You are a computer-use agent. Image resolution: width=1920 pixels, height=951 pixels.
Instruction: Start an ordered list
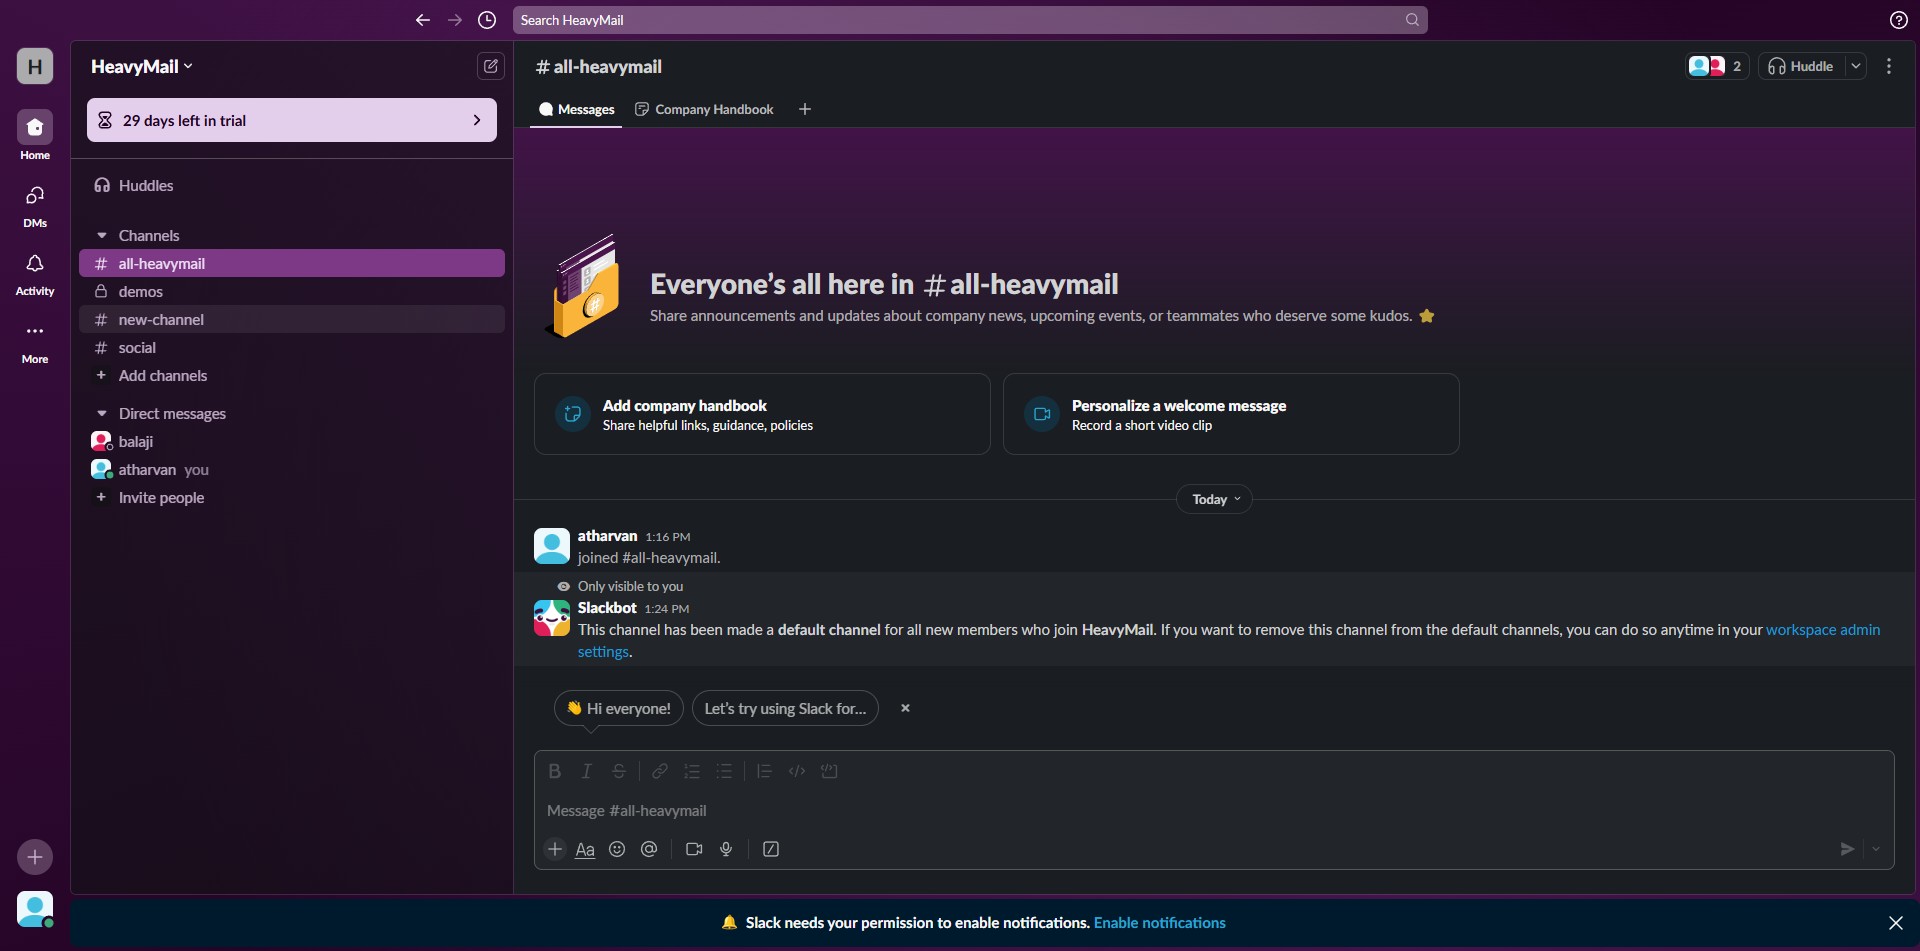pyautogui.click(x=692, y=771)
